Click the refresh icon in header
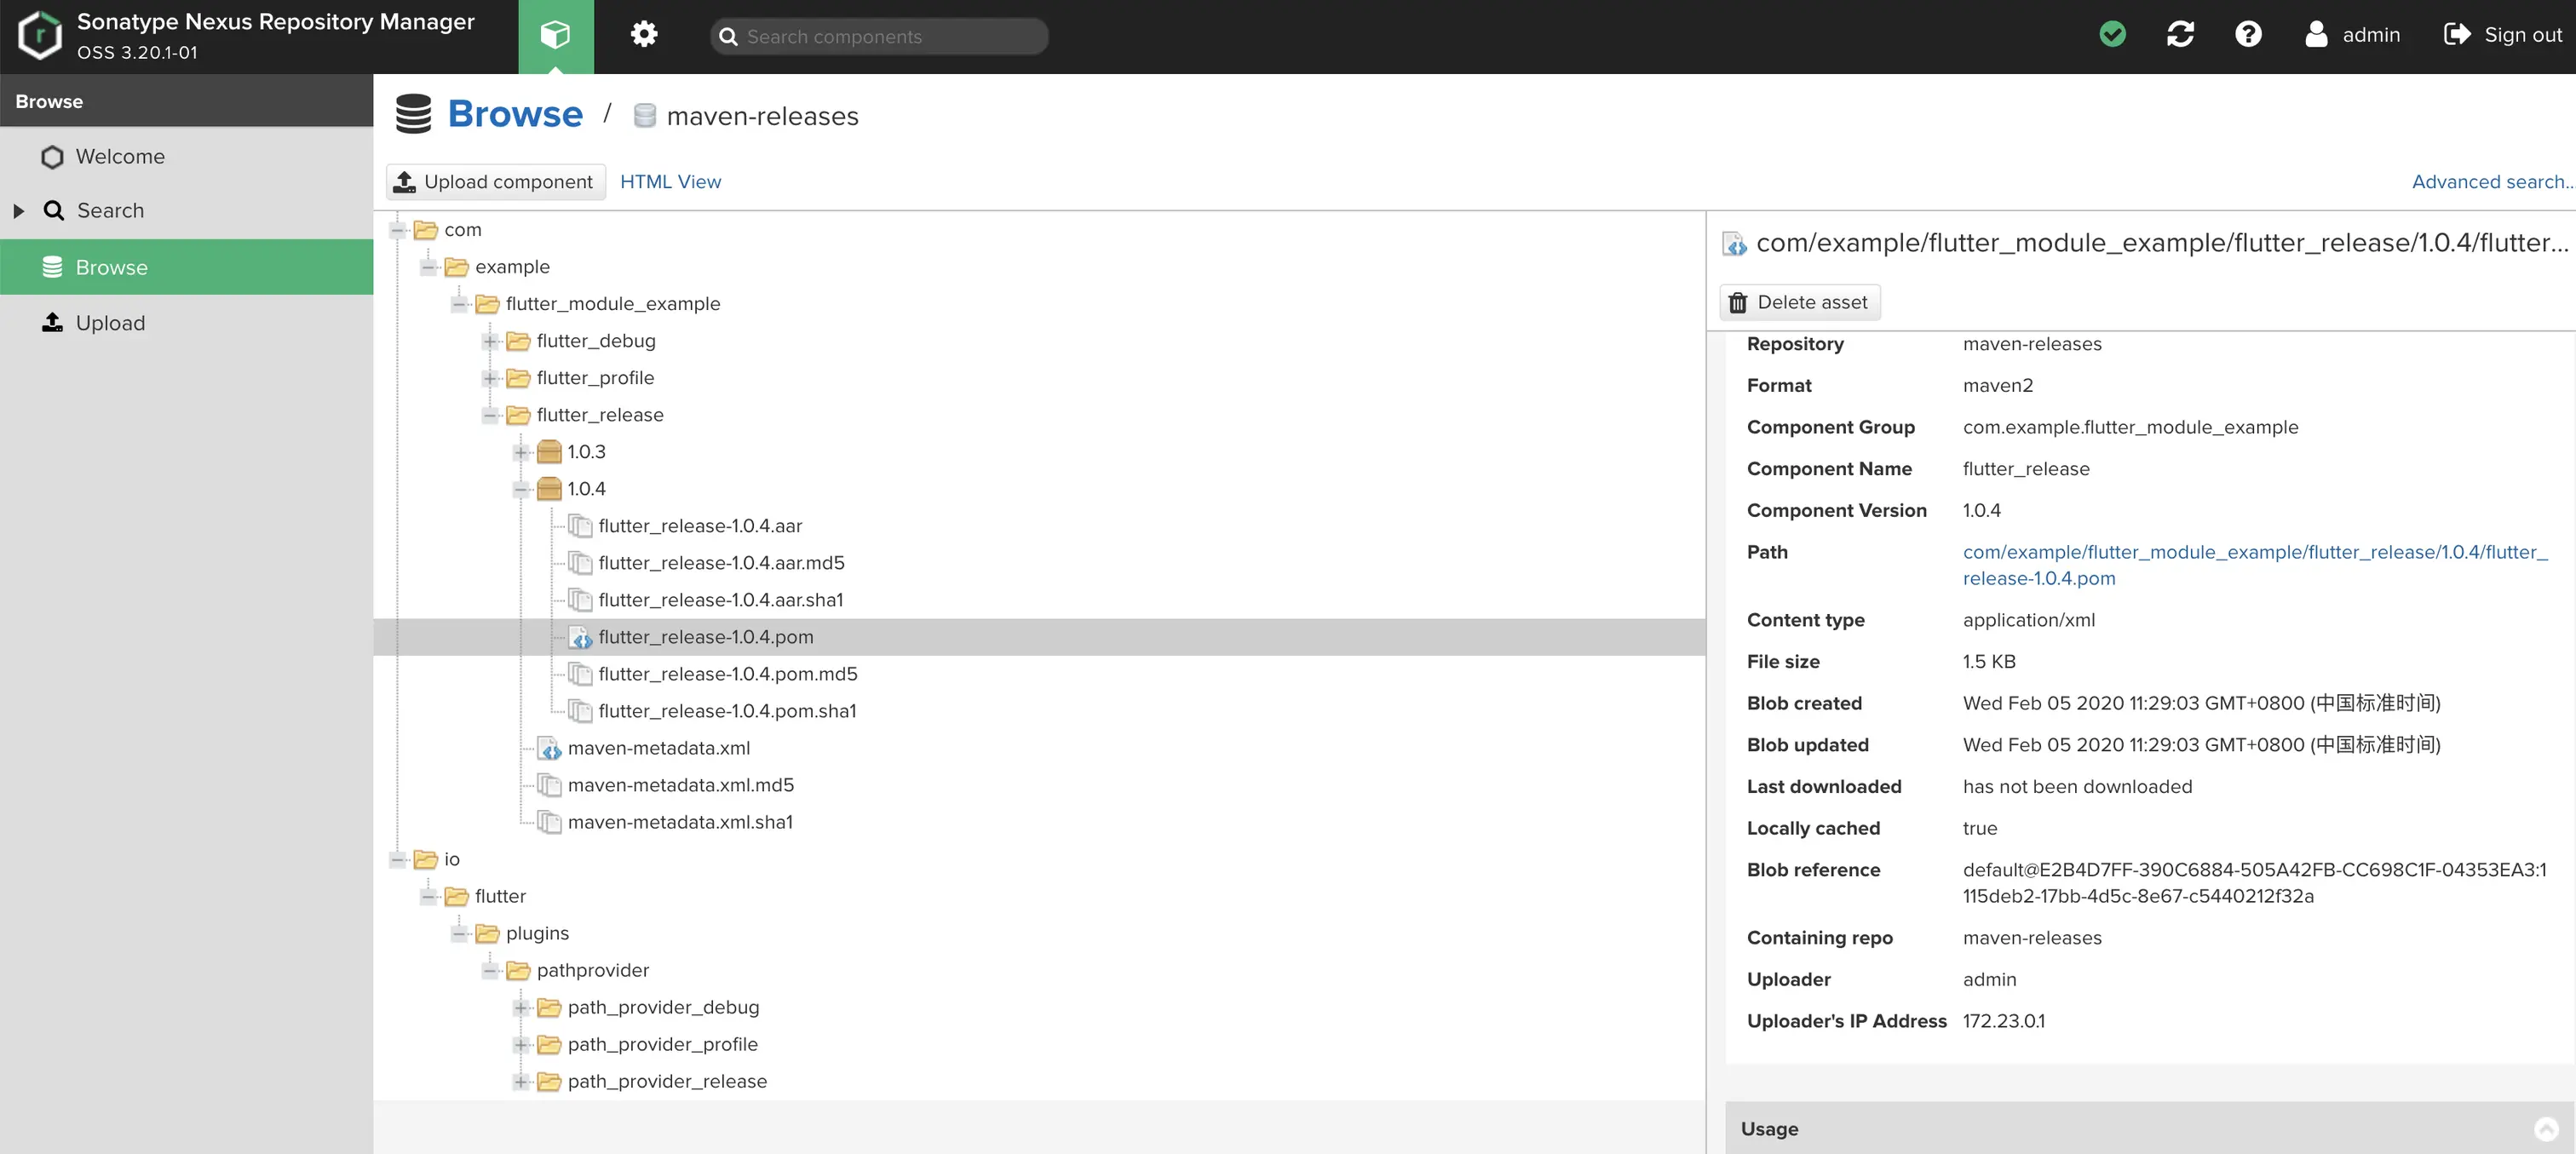The width and height of the screenshot is (2576, 1154). coord(2180,35)
